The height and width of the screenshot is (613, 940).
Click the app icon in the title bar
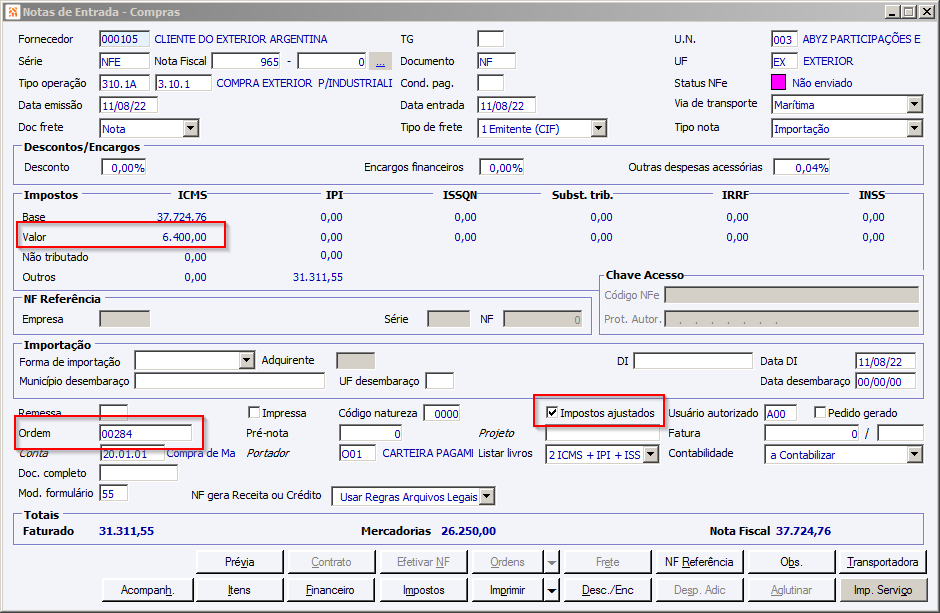[13, 11]
